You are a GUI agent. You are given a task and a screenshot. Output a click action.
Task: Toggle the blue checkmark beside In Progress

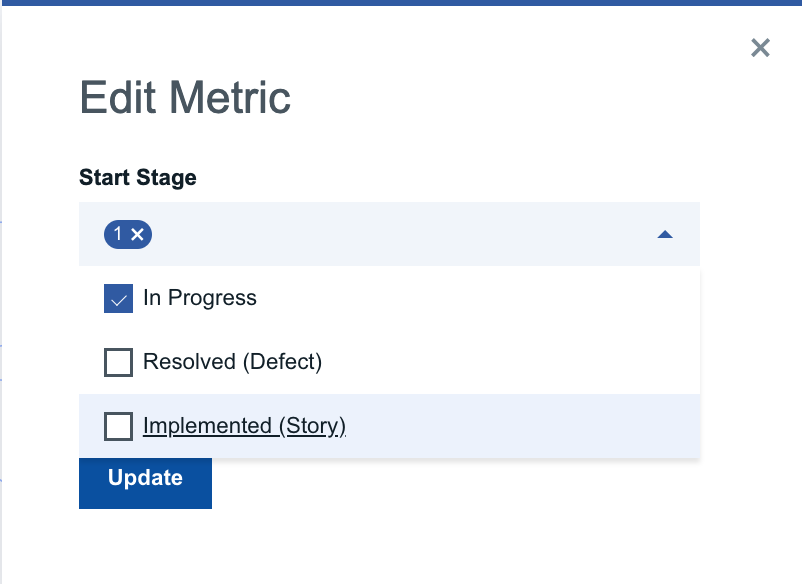[118, 298]
